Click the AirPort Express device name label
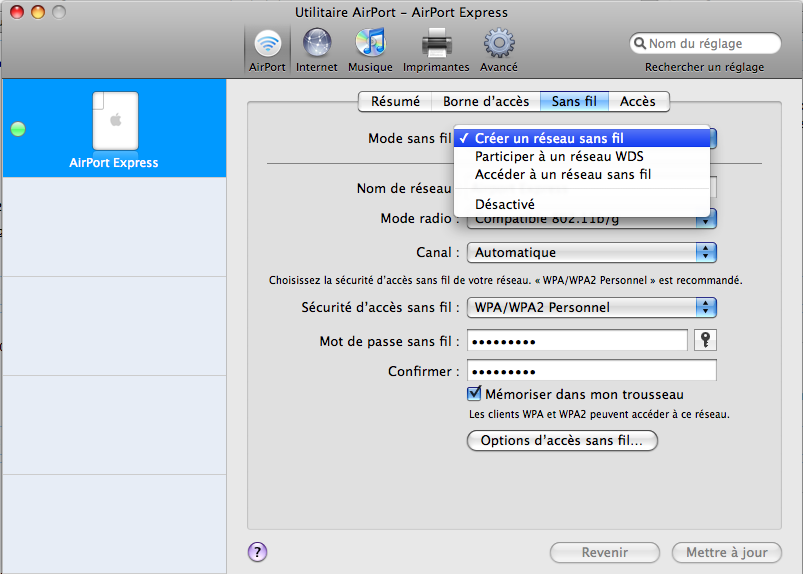Screen dimensions: 803x574 click(114, 163)
